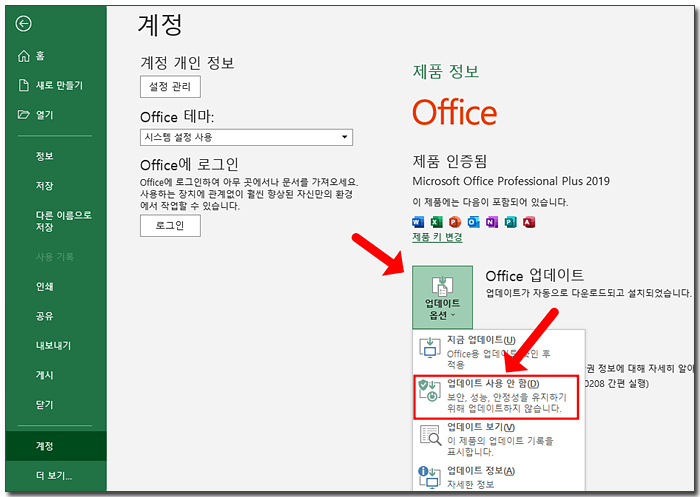The height and width of the screenshot is (497, 700).
Task: Open the Office 테마 dropdown
Action: point(246,137)
